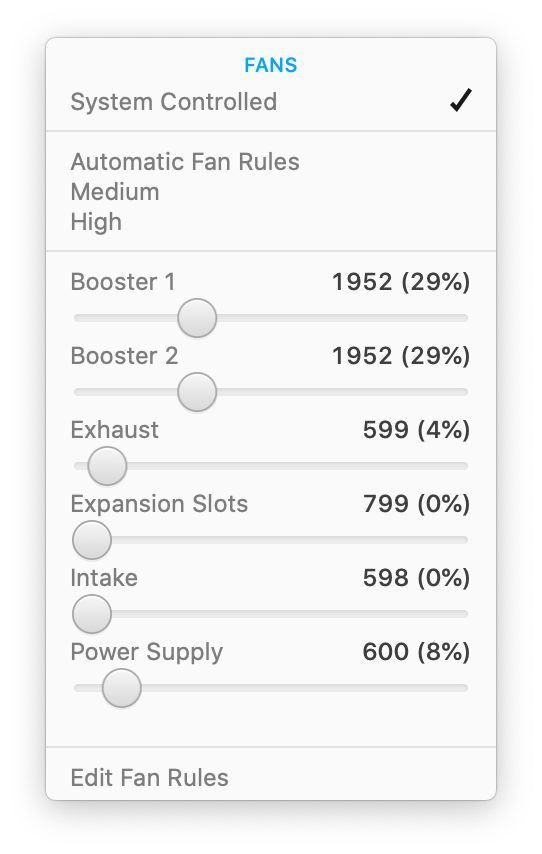This screenshot has height=854, width=542.
Task: Click the Booster 1 speed reading 1952 (29%)
Action: (401, 282)
